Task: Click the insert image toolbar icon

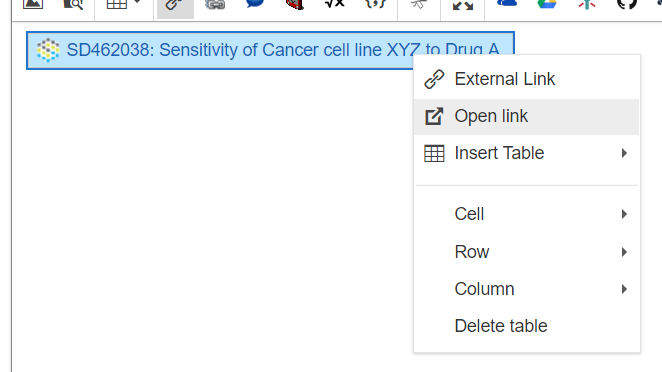Action: (x=33, y=4)
